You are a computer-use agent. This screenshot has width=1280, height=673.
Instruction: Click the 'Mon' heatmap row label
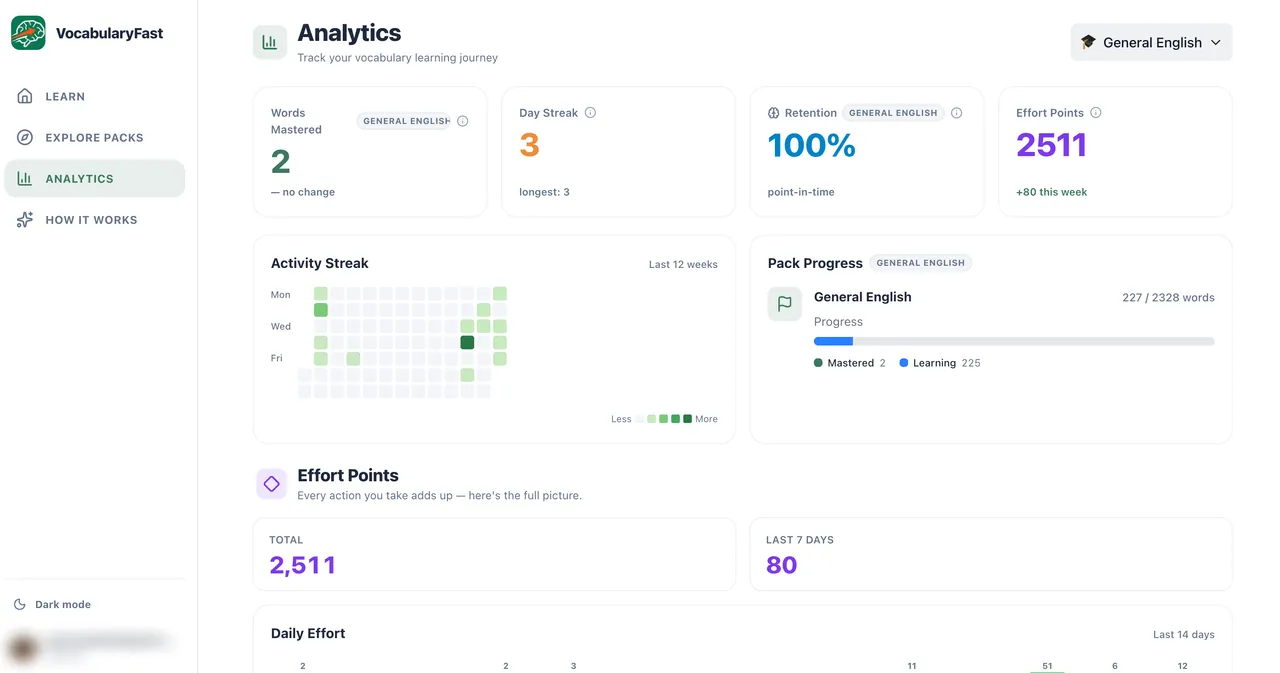[x=281, y=295]
